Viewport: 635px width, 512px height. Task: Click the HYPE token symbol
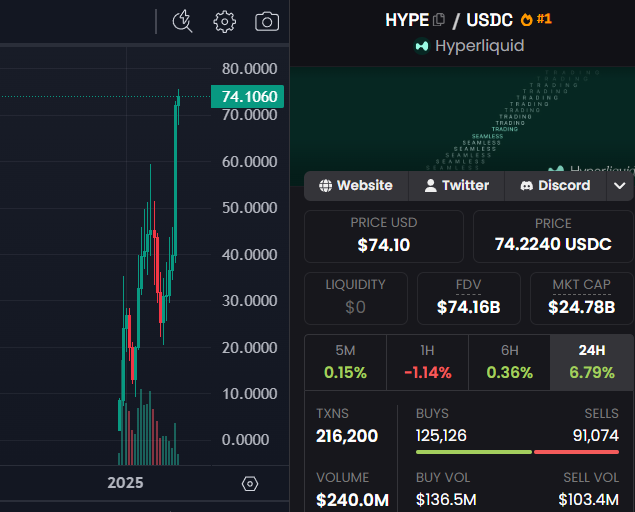(x=407, y=20)
